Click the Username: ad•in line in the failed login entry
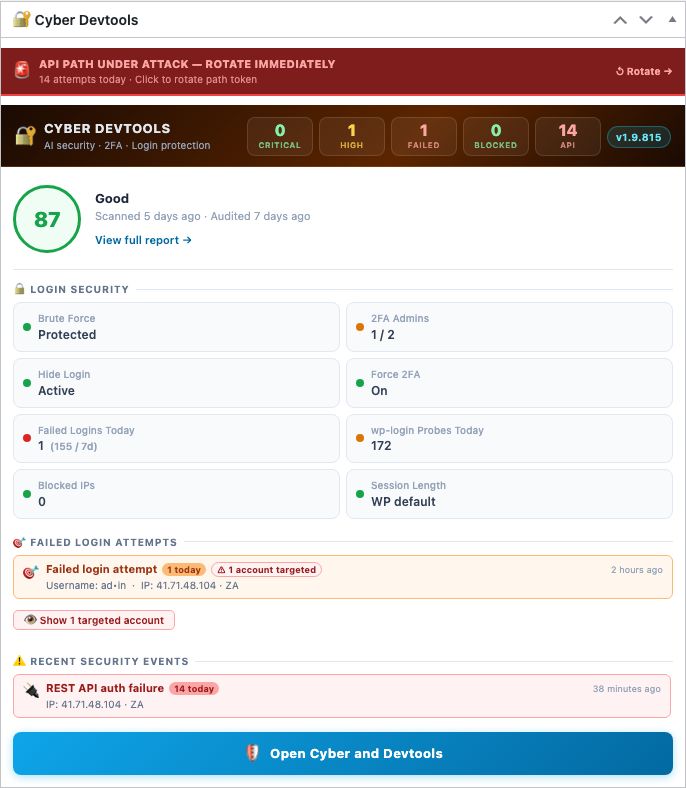 (86, 585)
